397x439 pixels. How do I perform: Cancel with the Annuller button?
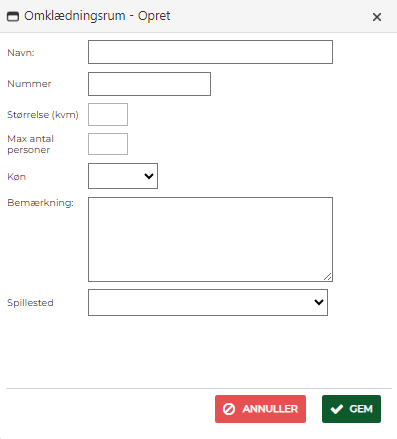click(260, 409)
